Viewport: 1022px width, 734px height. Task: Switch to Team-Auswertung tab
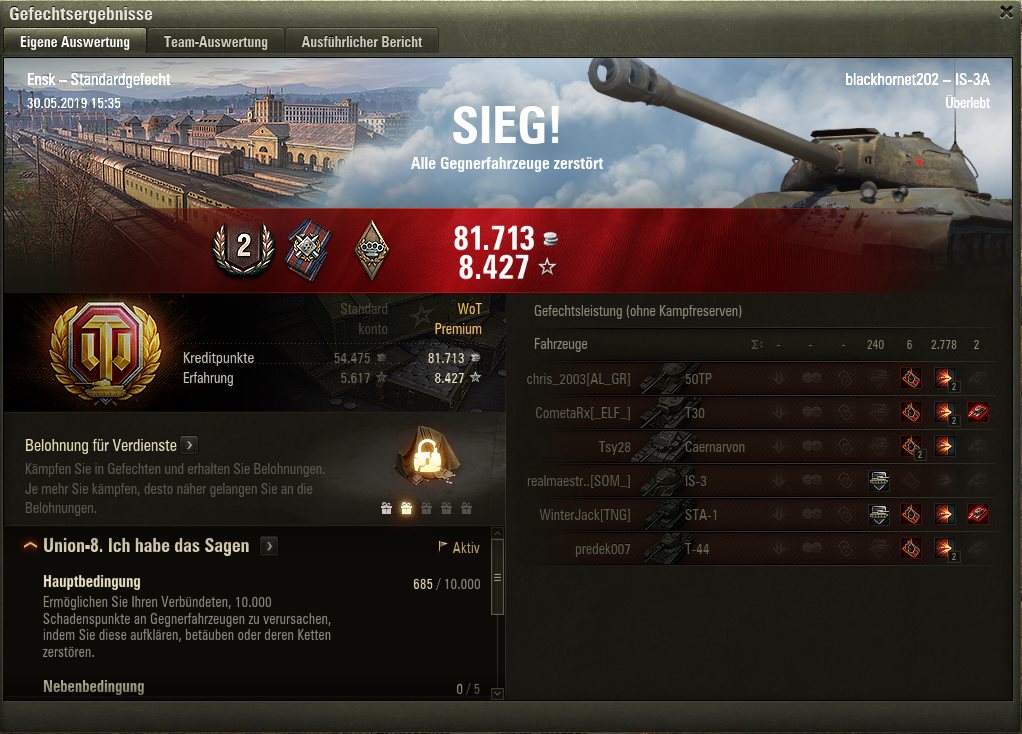coord(216,42)
